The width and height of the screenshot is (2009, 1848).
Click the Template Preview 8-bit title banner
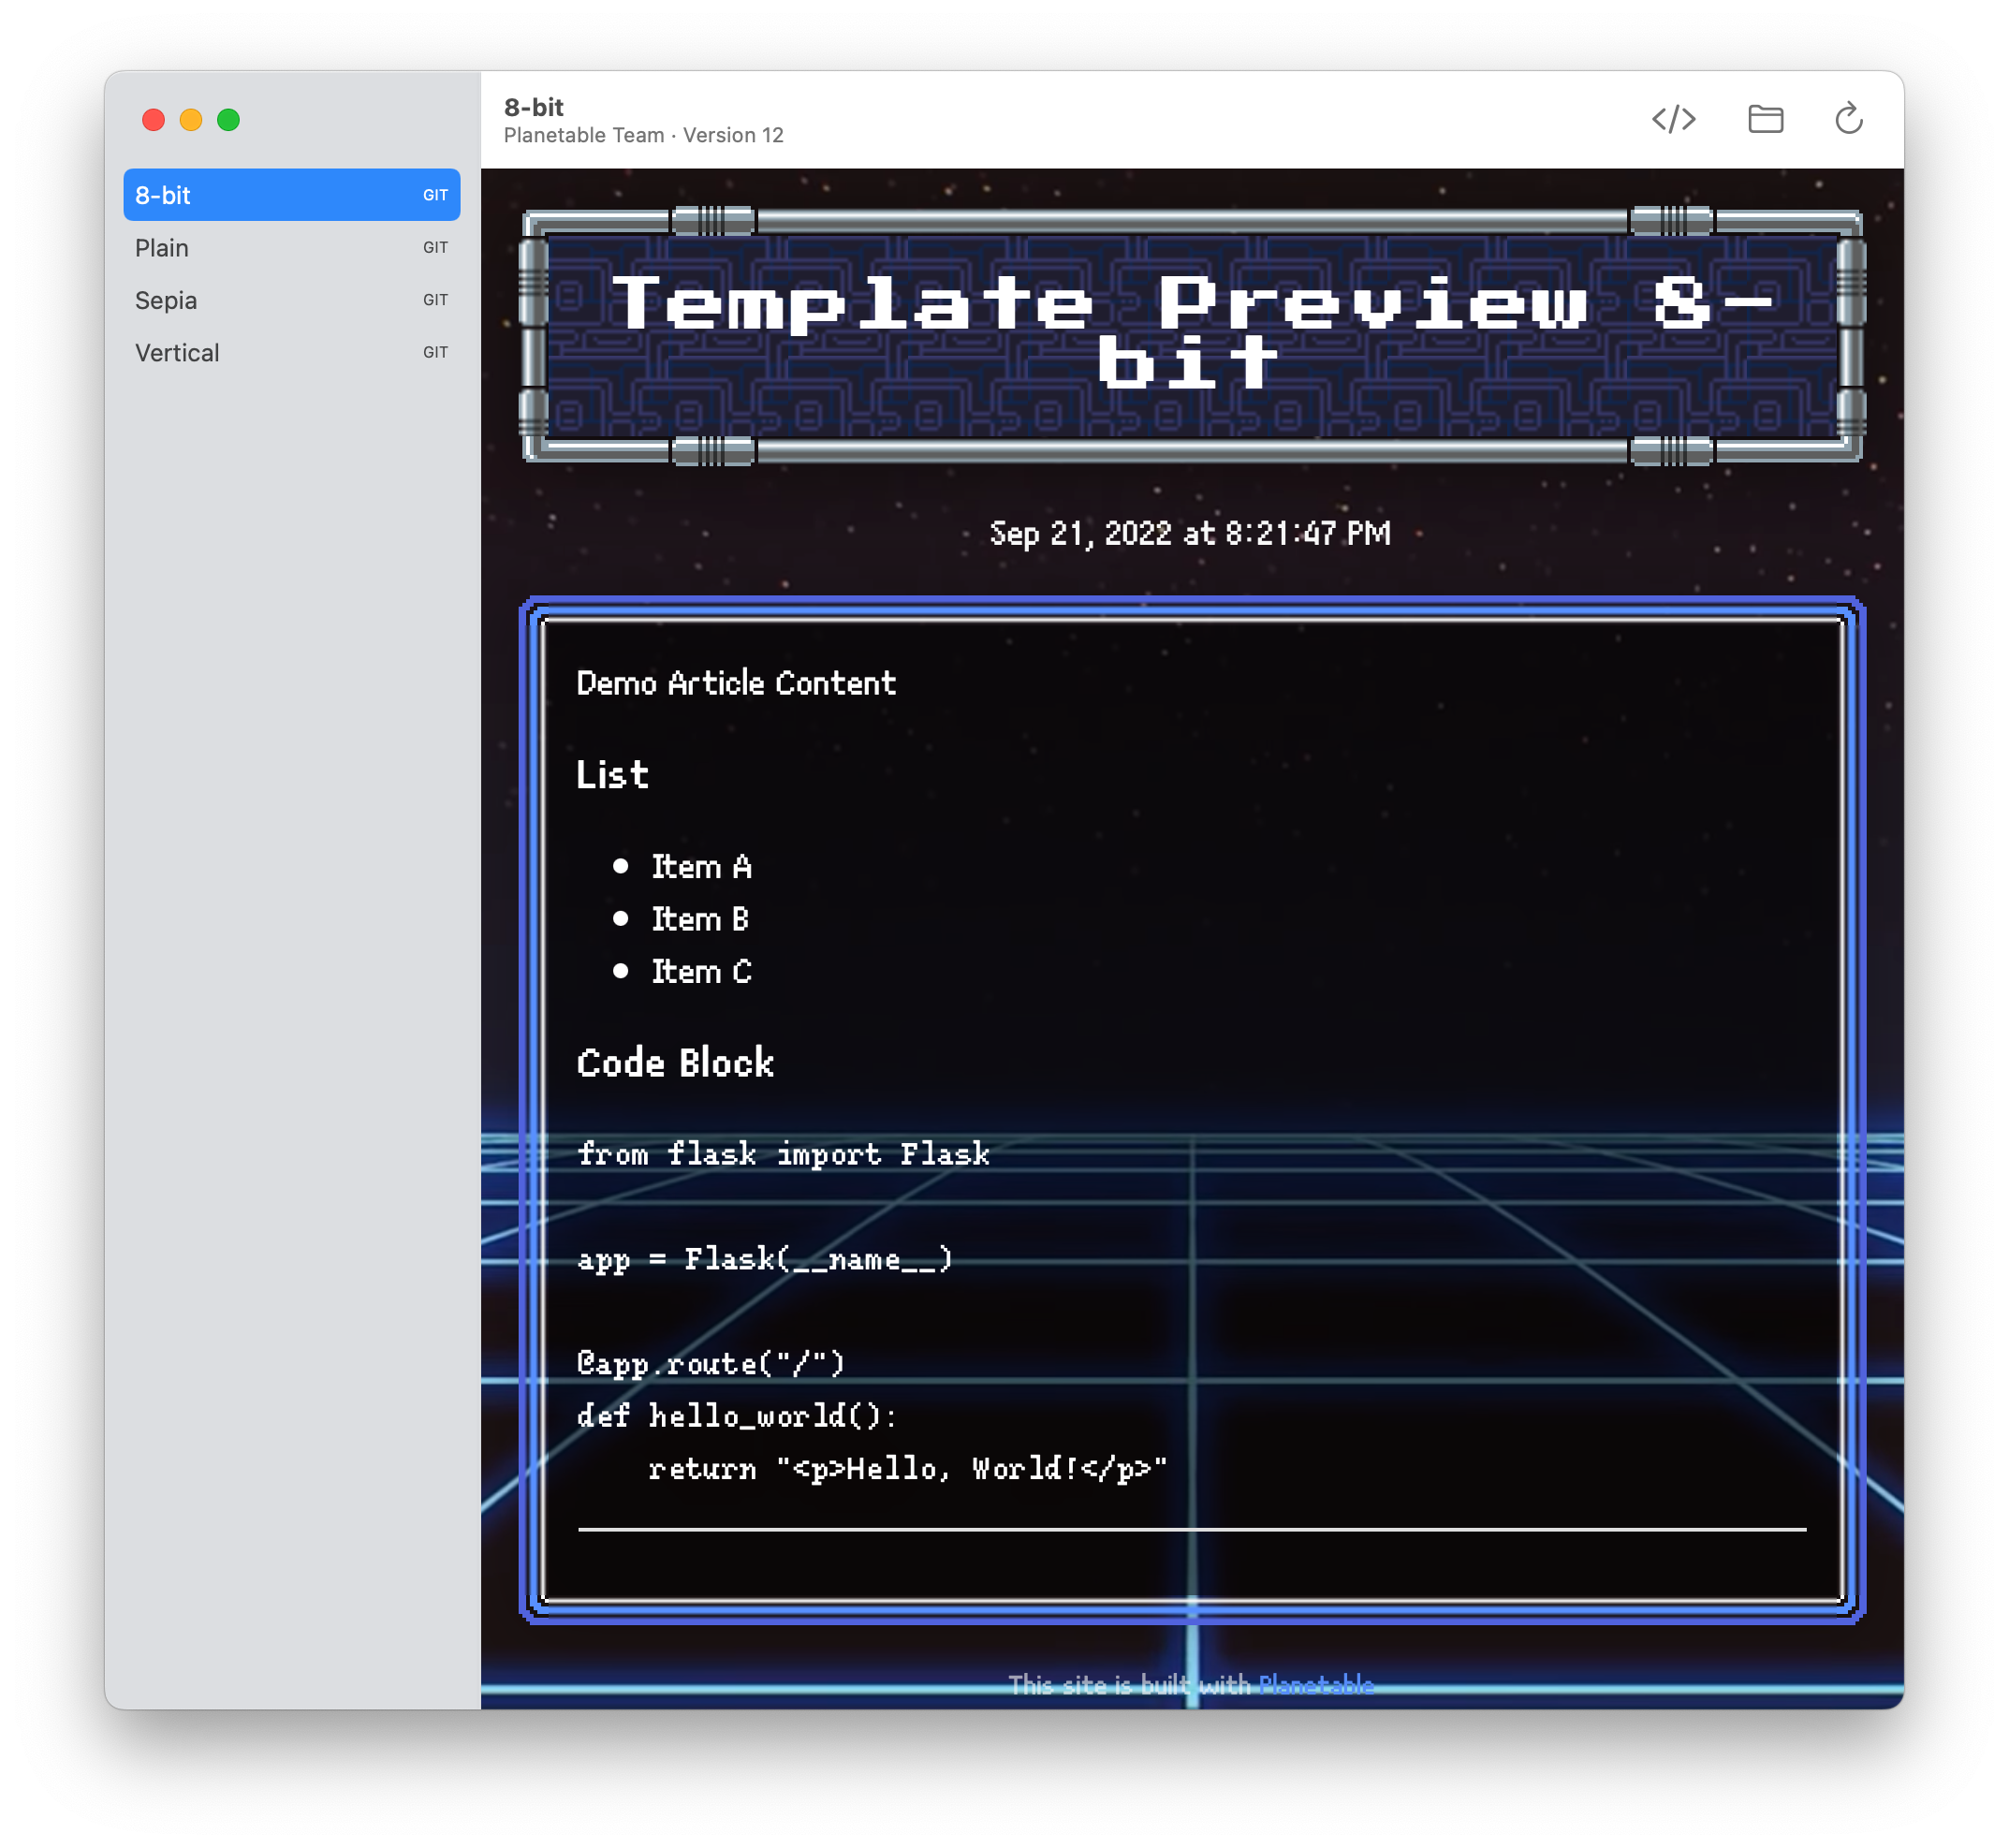(x=1192, y=333)
